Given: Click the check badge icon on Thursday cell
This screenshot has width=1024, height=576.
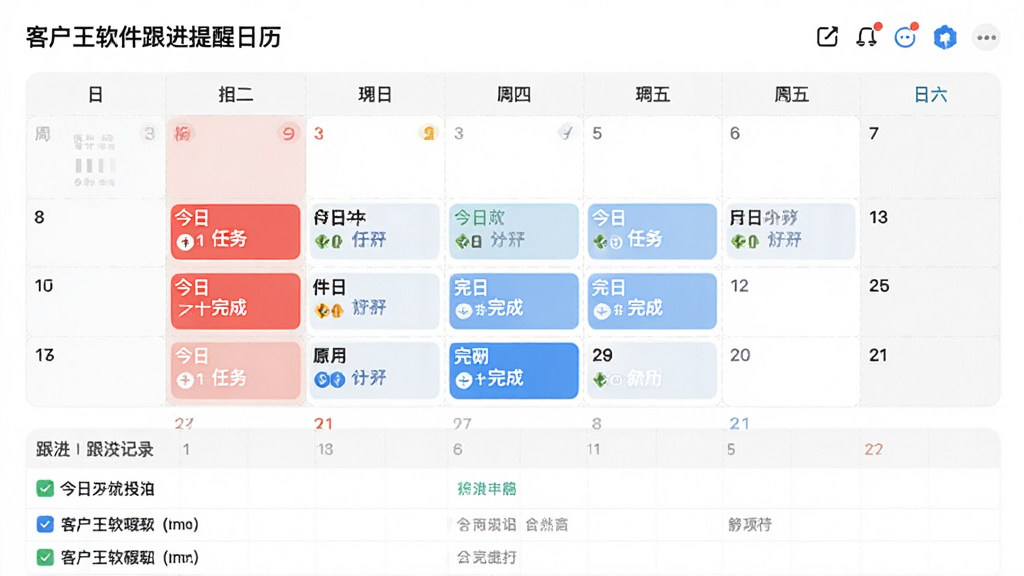Looking at the screenshot, I should tap(567, 133).
